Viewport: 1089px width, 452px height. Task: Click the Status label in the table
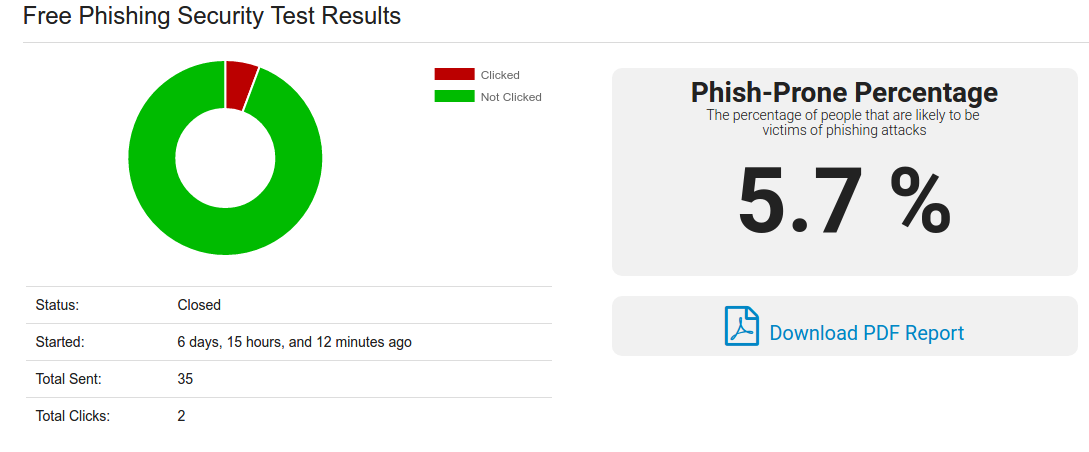(57, 305)
